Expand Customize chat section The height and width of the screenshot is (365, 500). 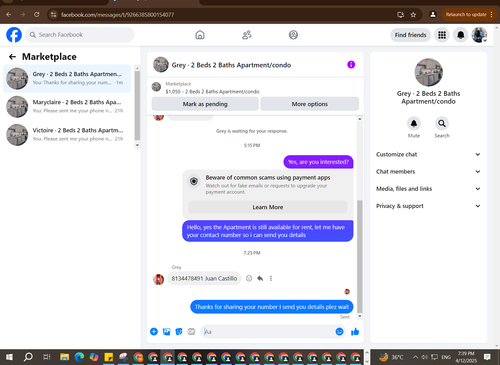[x=428, y=154]
